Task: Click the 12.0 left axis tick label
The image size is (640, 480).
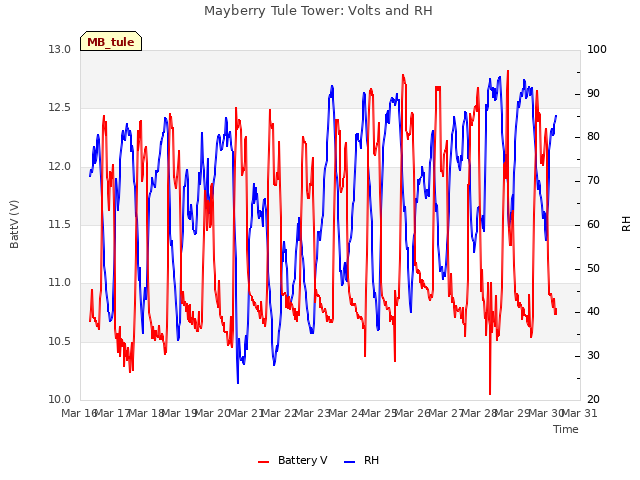Action: tap(60, 167)
